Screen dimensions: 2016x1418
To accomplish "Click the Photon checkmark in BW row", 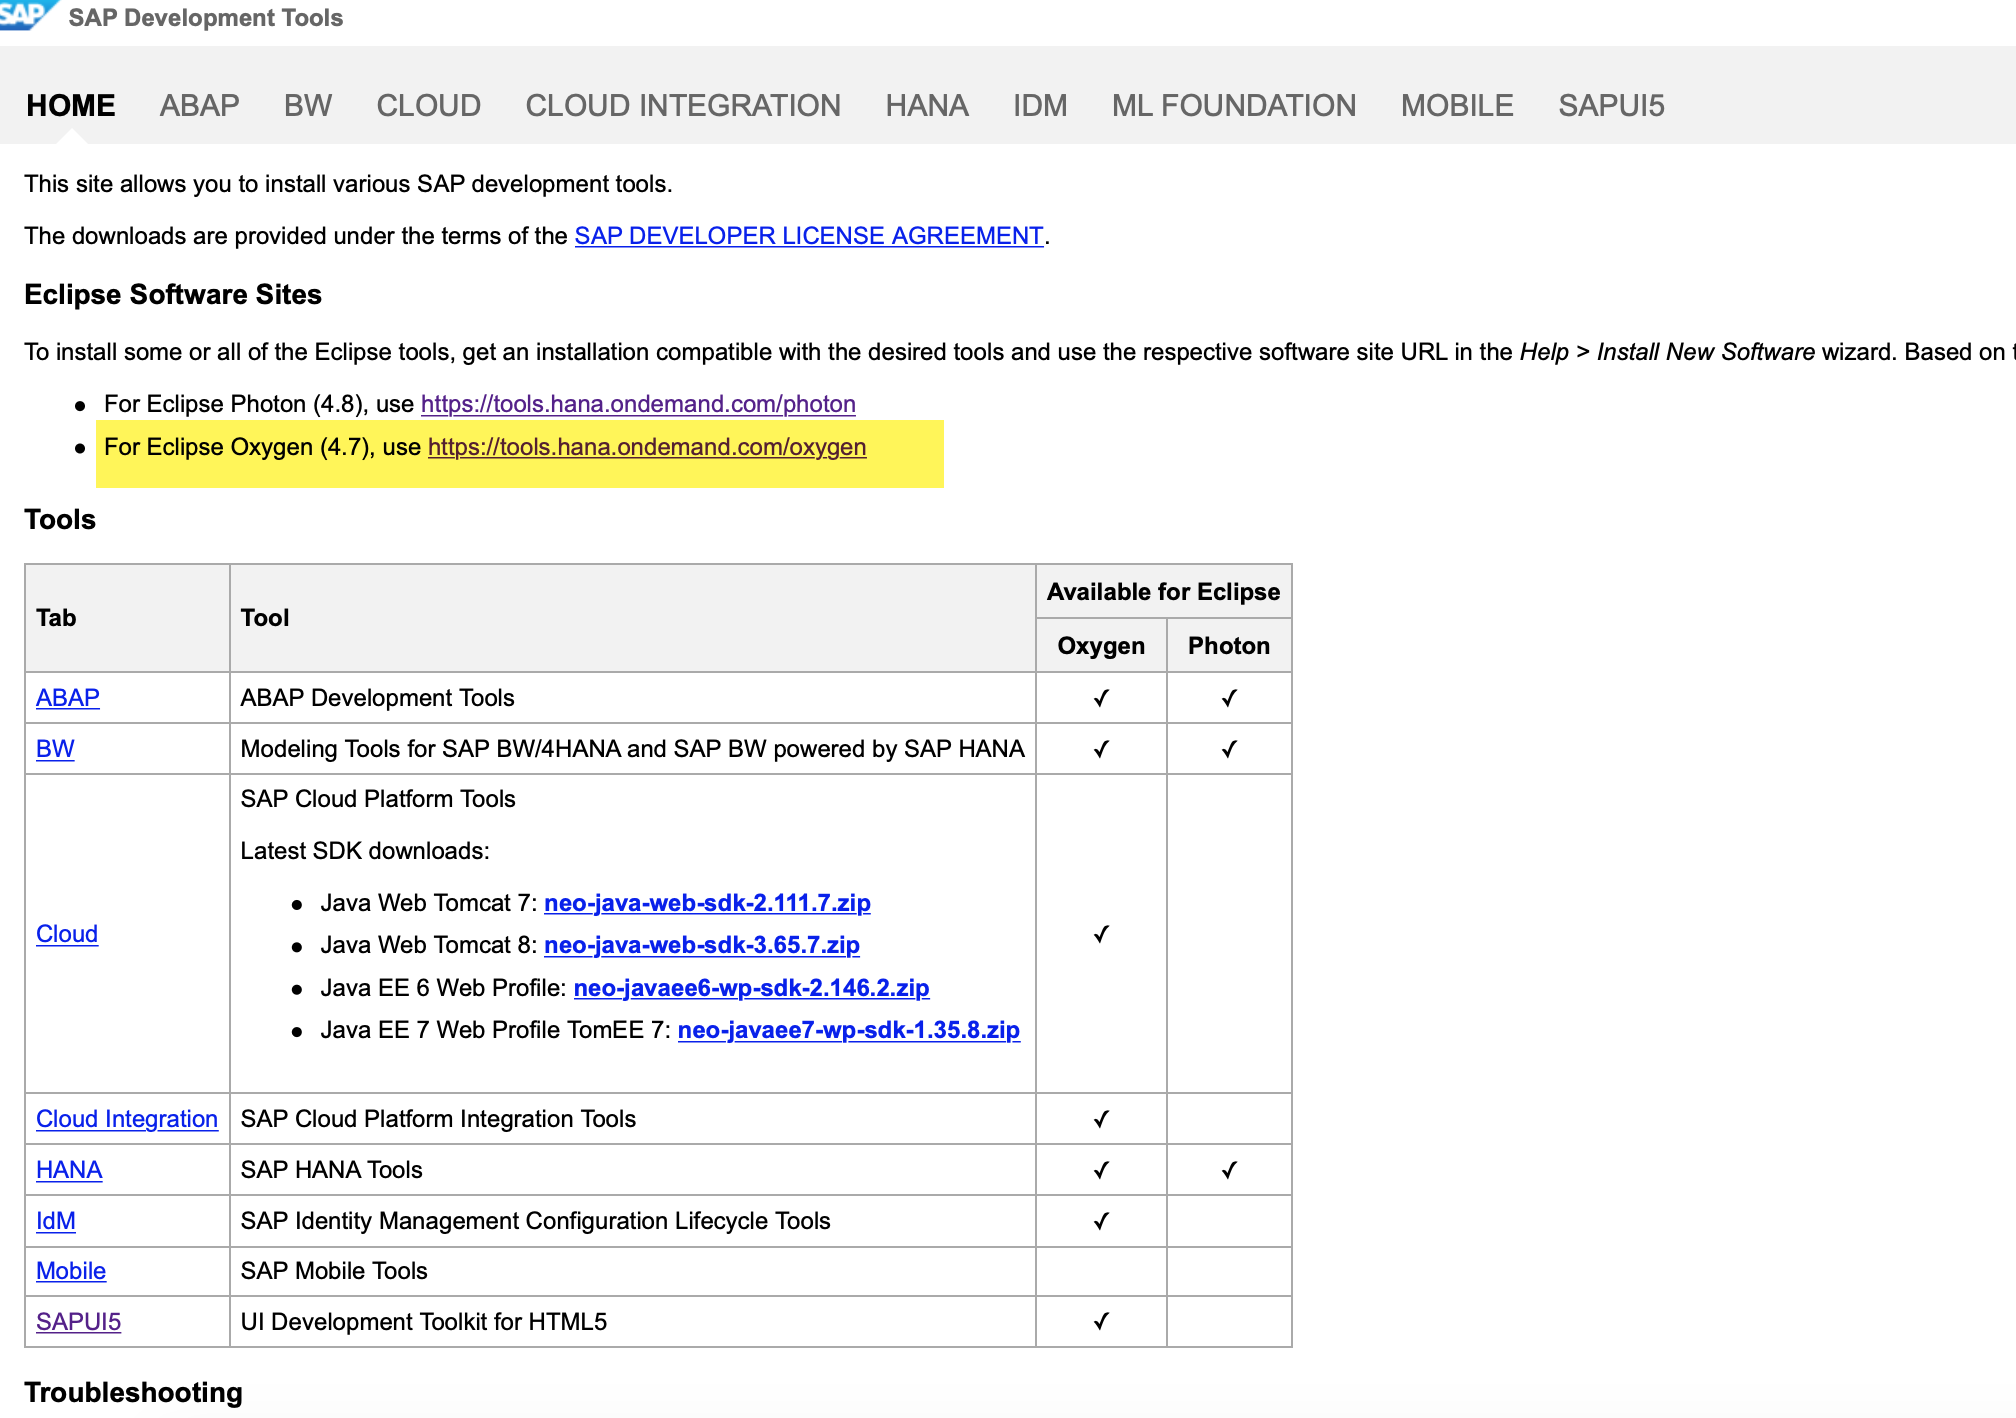I will 1229,749.
